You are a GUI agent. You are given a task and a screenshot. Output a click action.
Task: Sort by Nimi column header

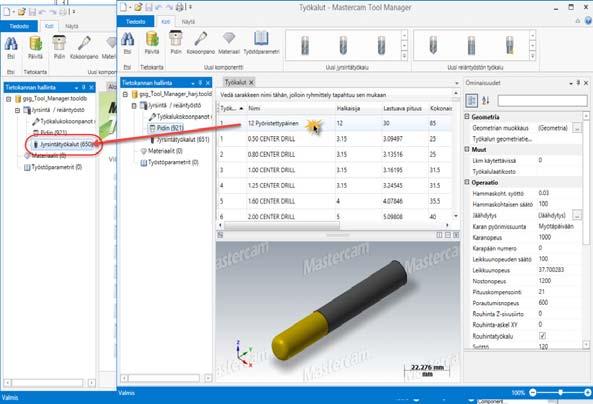coord(290,108)
